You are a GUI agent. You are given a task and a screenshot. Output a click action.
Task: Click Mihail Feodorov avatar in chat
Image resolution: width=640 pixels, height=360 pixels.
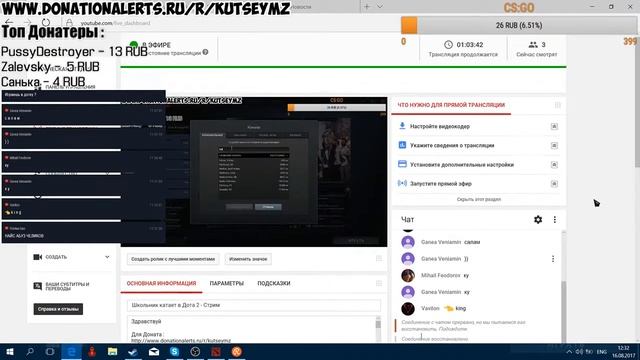pyautogui.click(x=408, y=276)
